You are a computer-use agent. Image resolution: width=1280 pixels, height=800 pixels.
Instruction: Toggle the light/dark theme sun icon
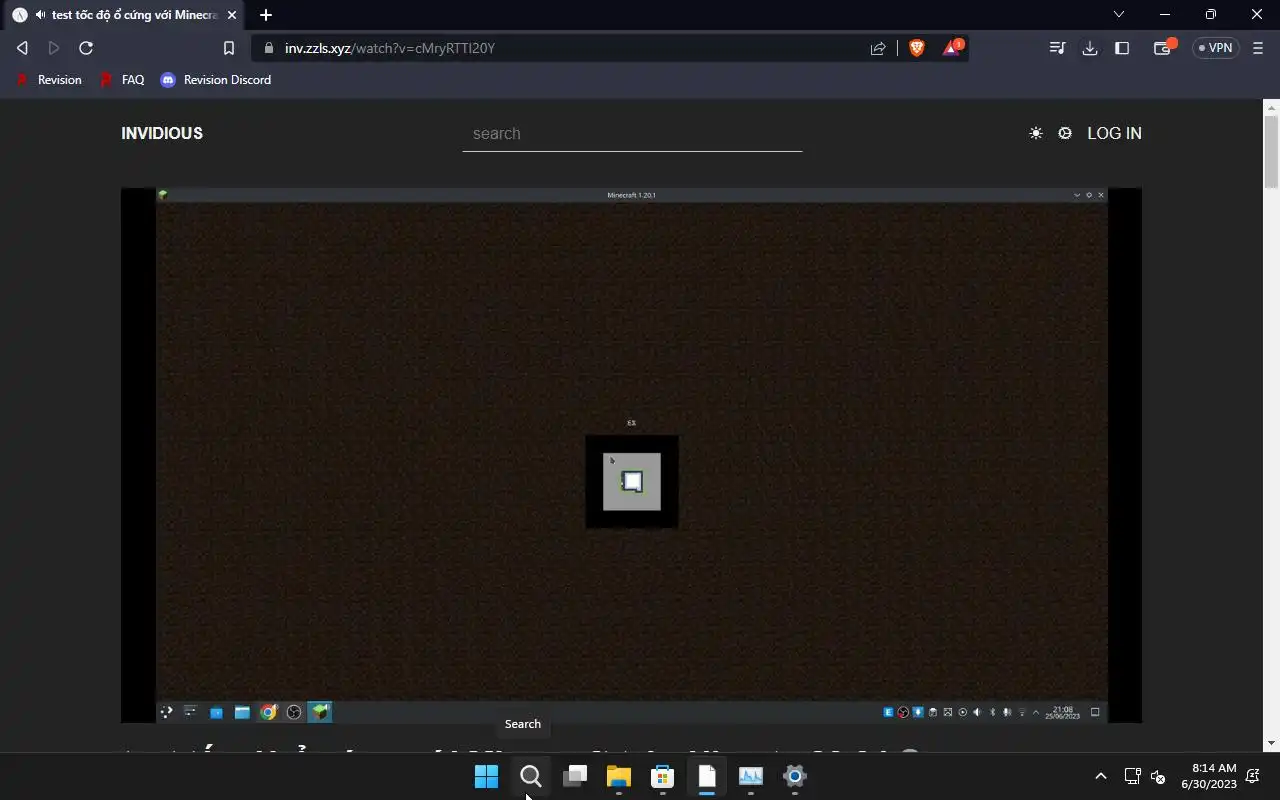(x=1036, y=133)
